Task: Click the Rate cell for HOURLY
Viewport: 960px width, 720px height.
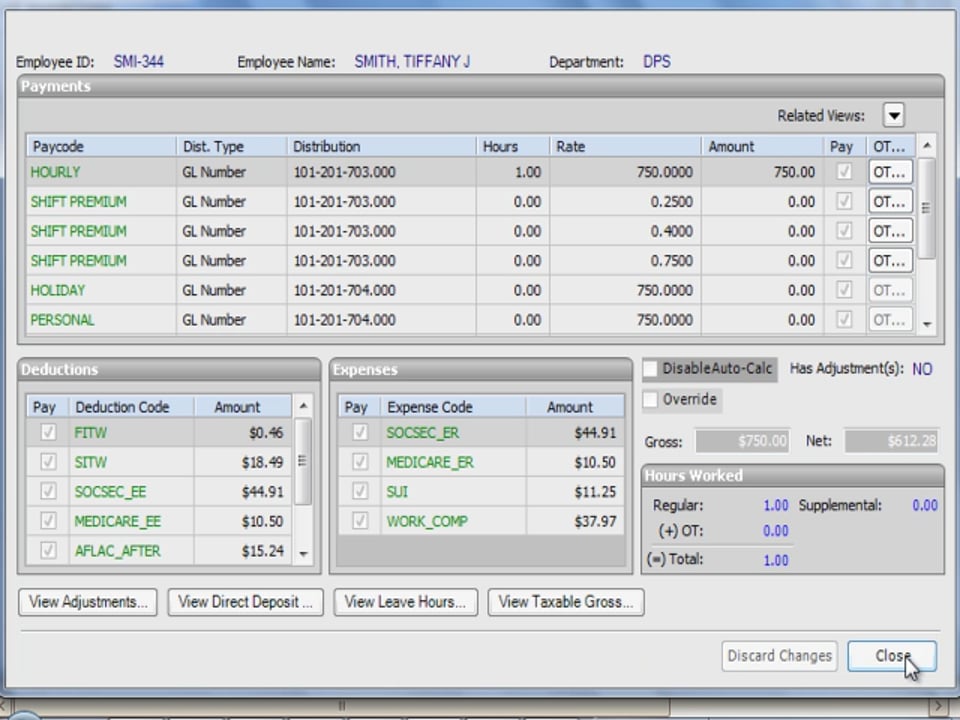Action: point(625,172)
